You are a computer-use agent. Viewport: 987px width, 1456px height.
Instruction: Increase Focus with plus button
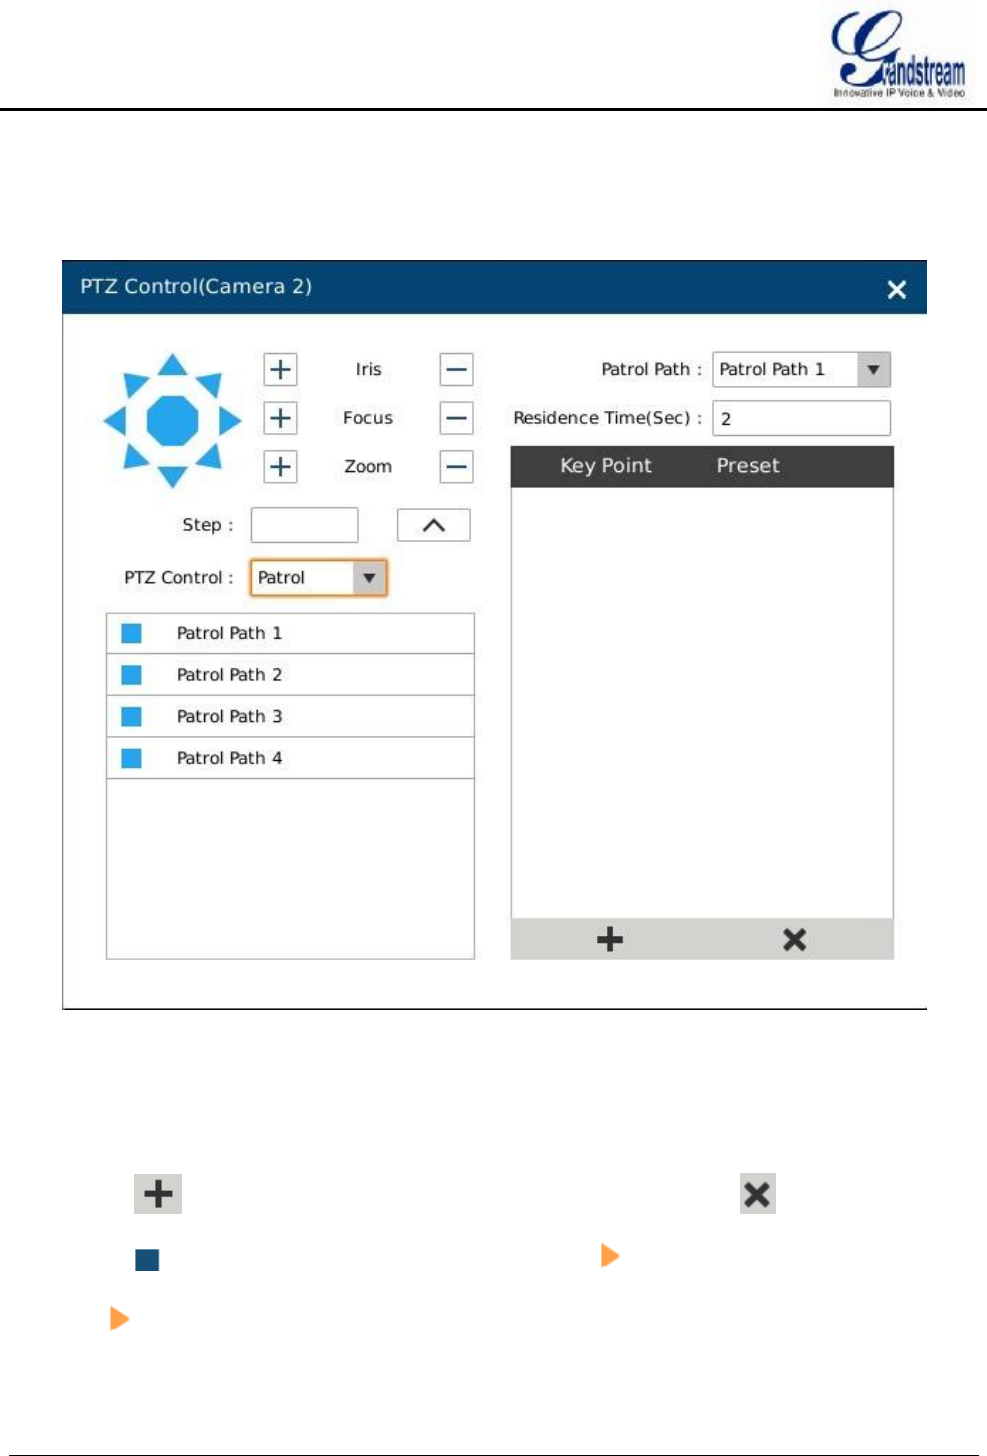coord(280,417)
